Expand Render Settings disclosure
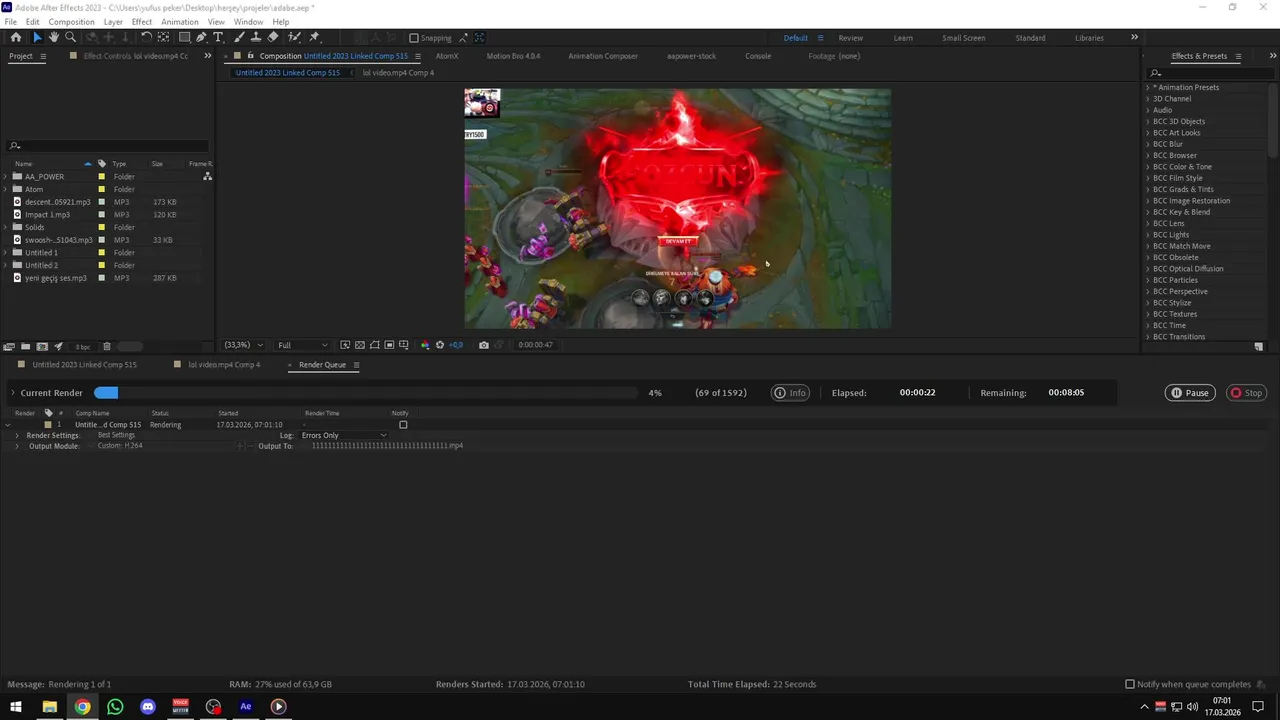This screenshot has width=1280, height=720. coord(17,436)
